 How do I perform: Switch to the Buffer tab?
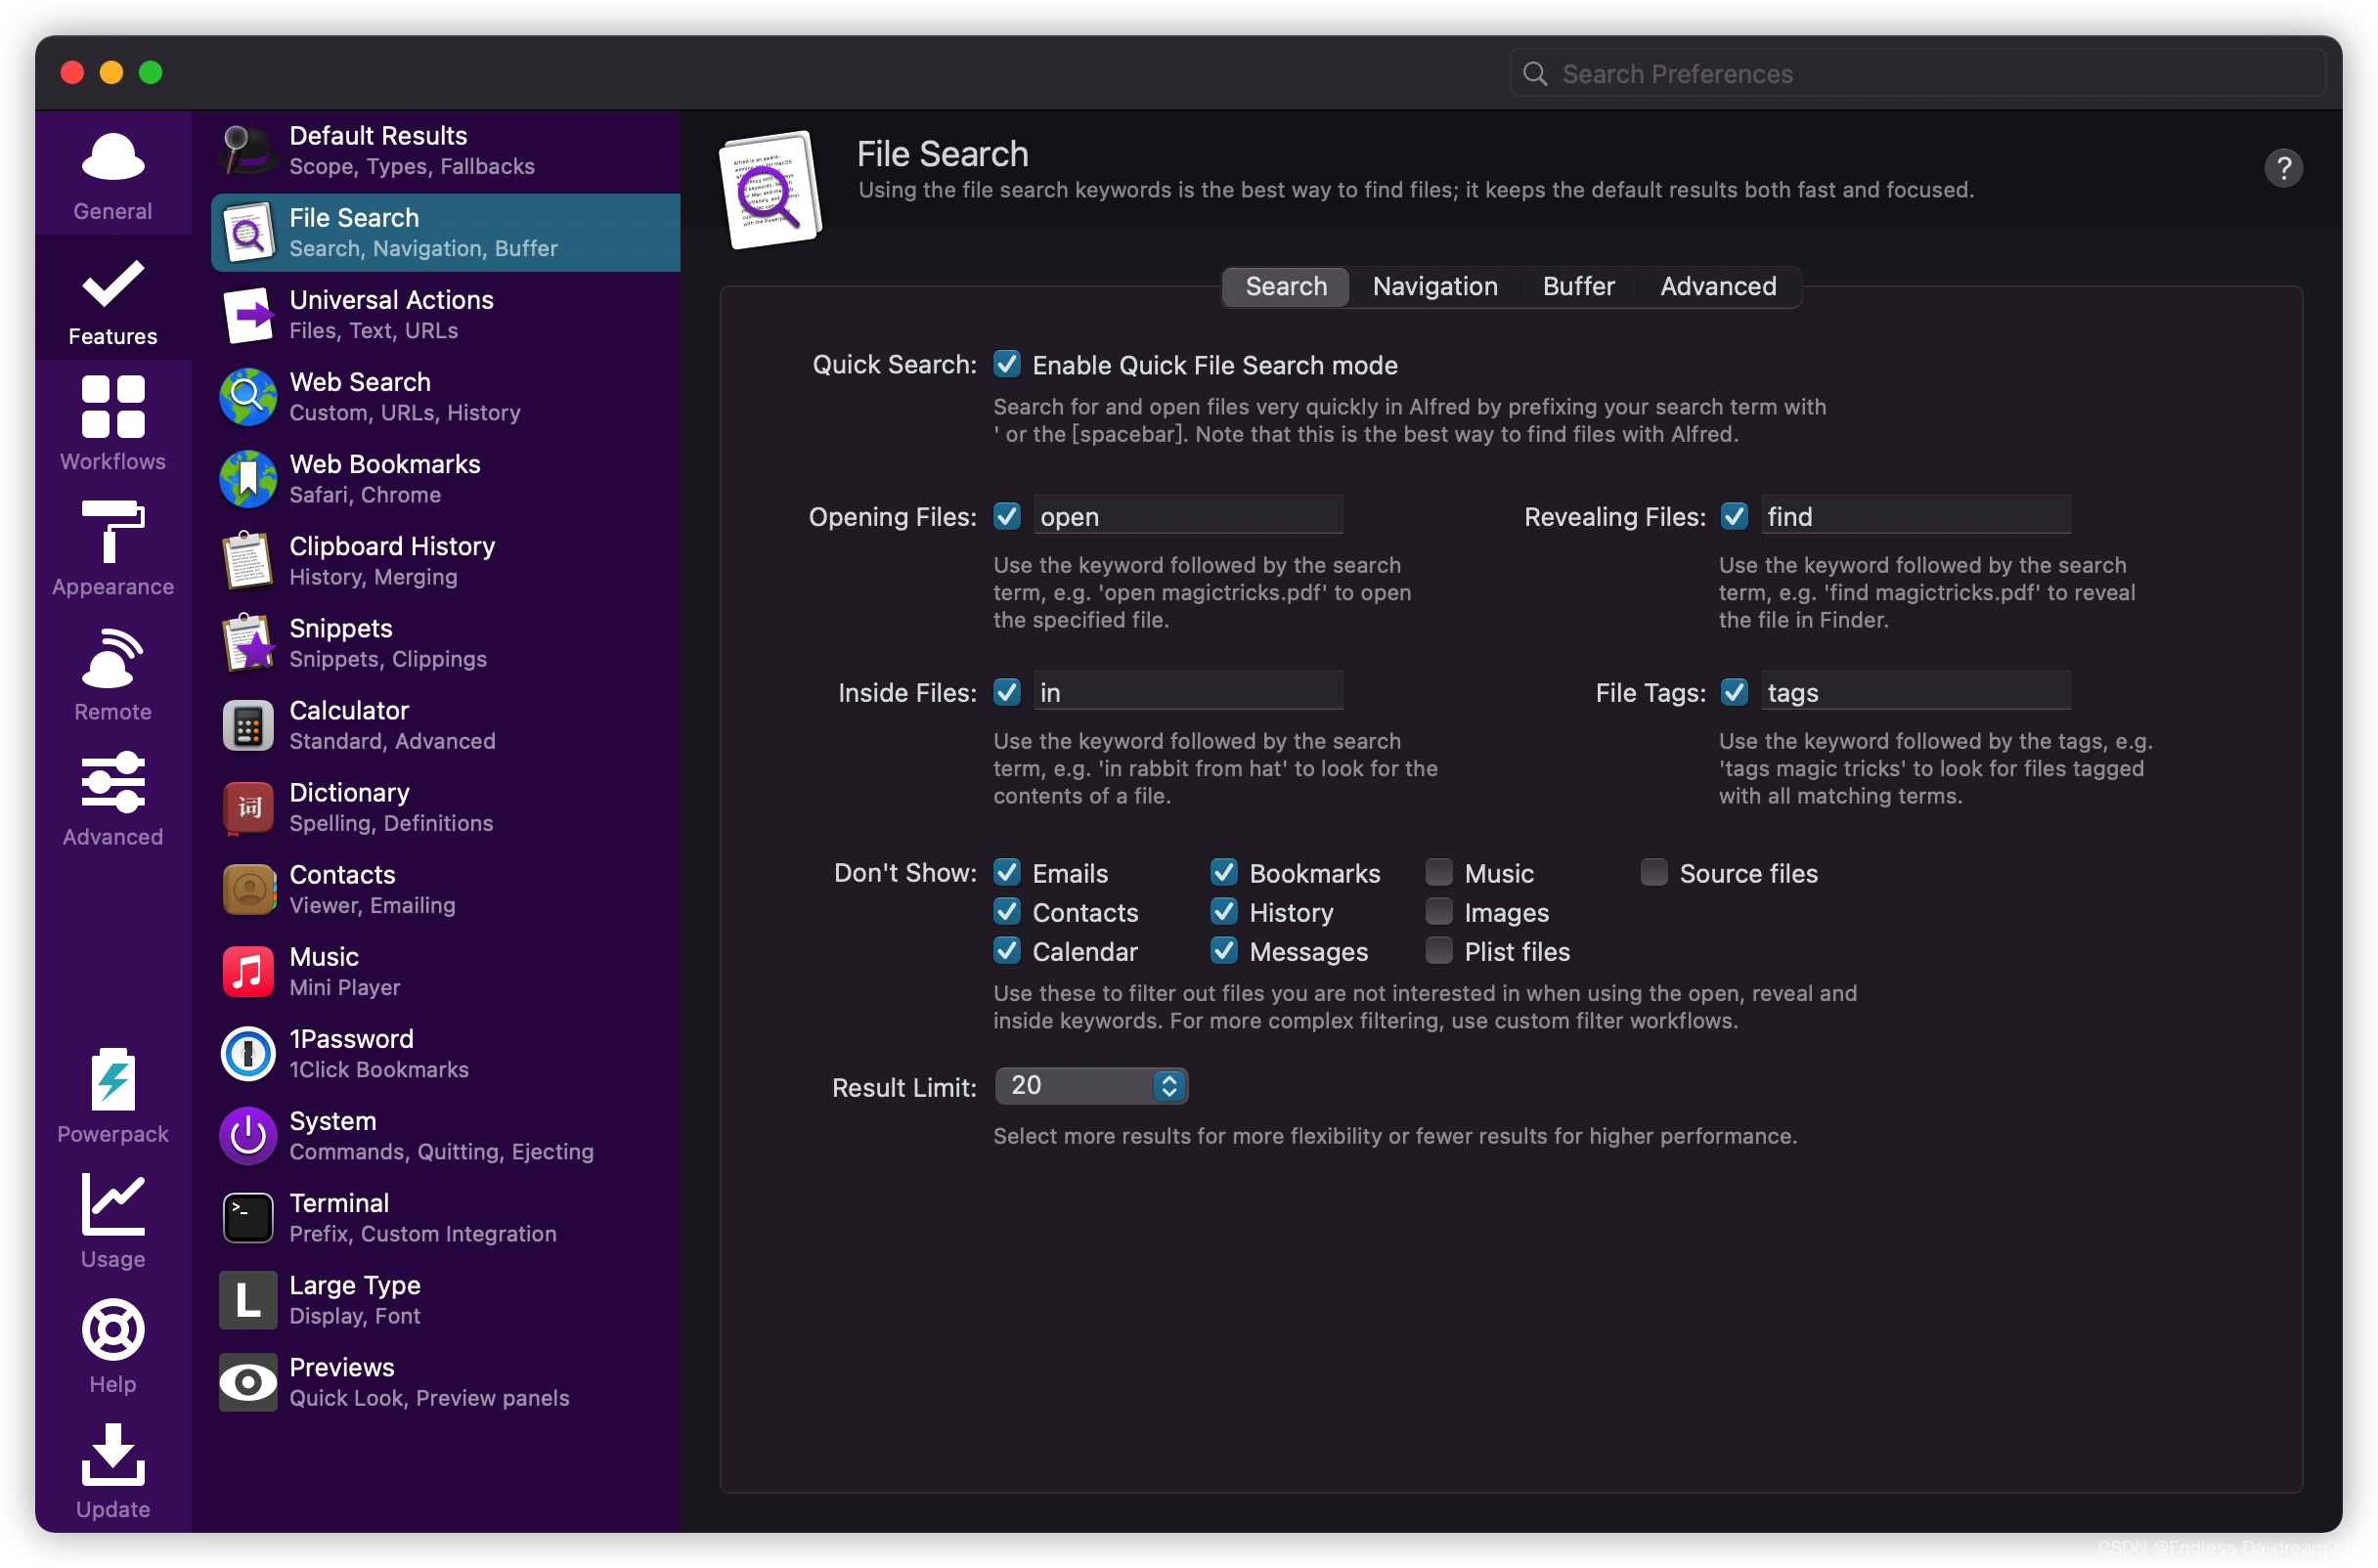[x=1577, y=286]
